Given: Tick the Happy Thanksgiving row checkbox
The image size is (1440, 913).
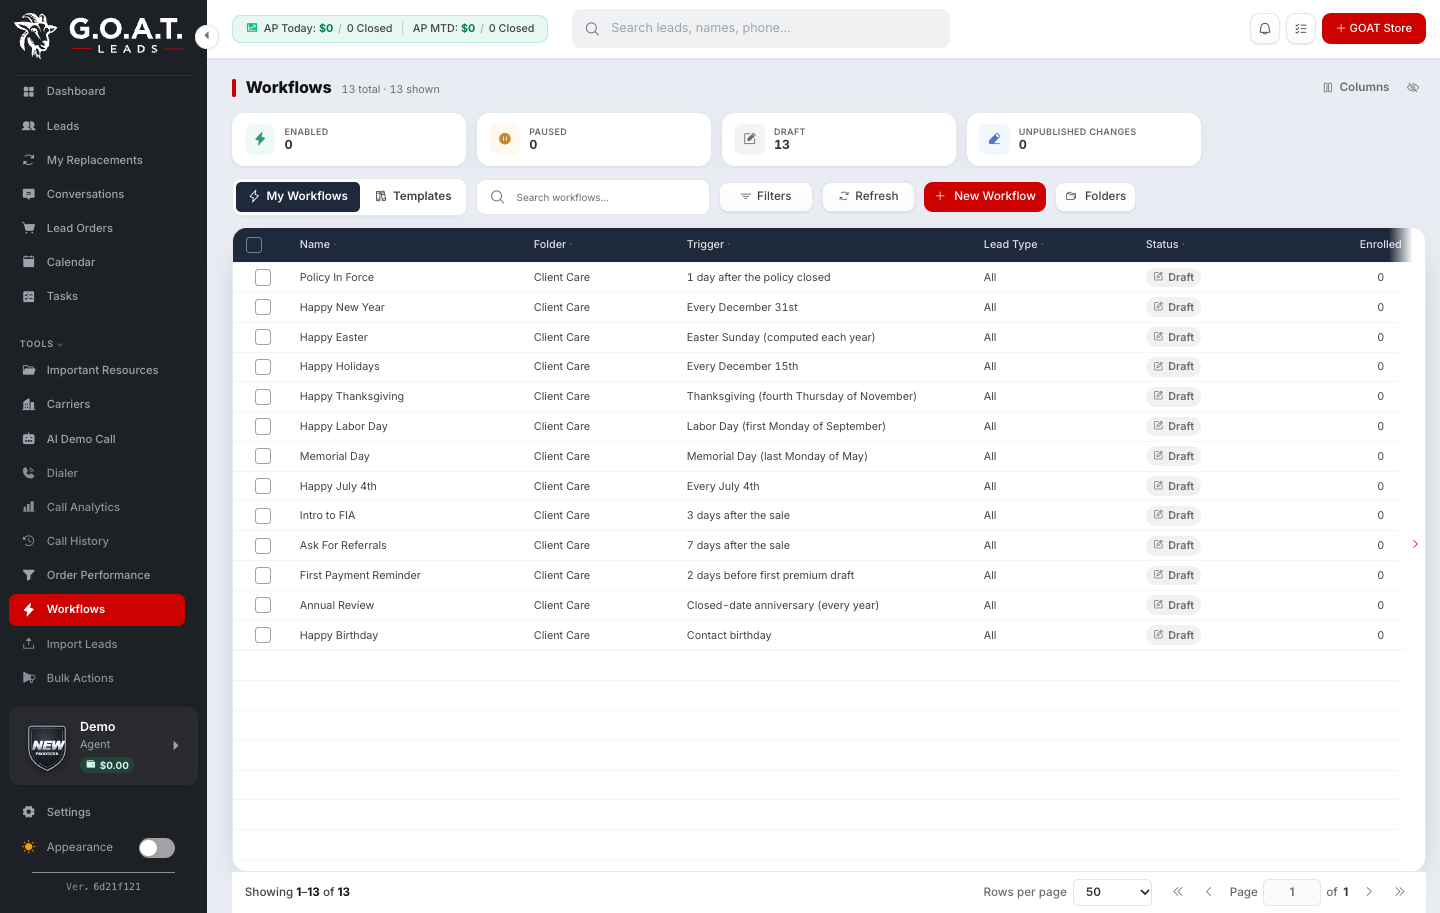Looking at the screenshot, I should point(263,397).
